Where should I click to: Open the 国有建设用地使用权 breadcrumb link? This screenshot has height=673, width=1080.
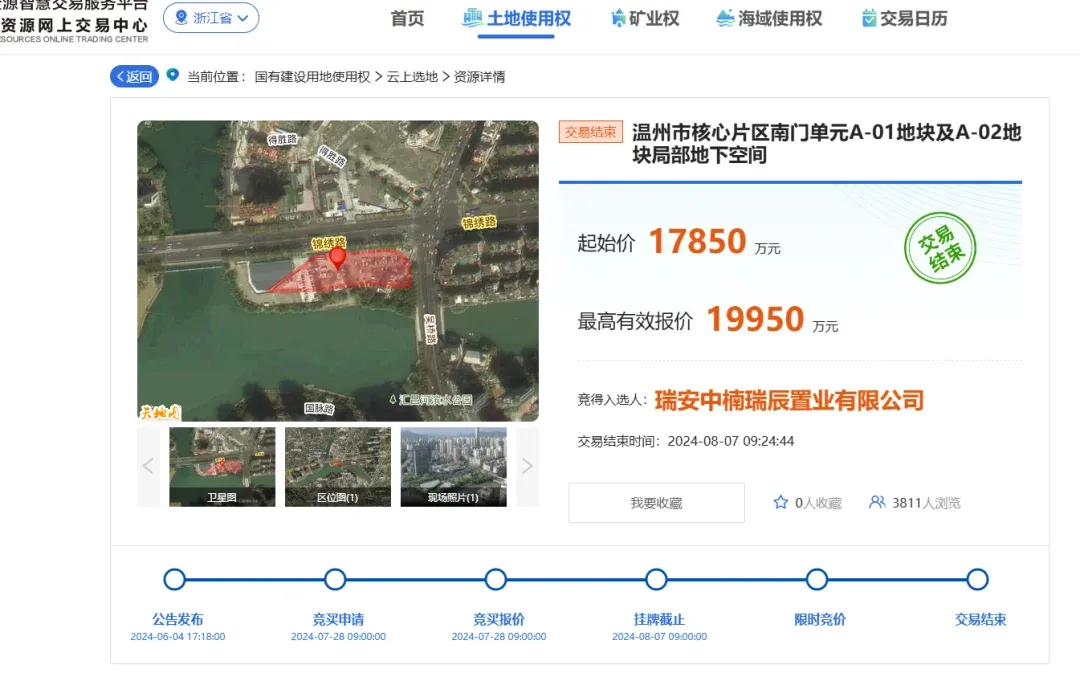[312, 76]
